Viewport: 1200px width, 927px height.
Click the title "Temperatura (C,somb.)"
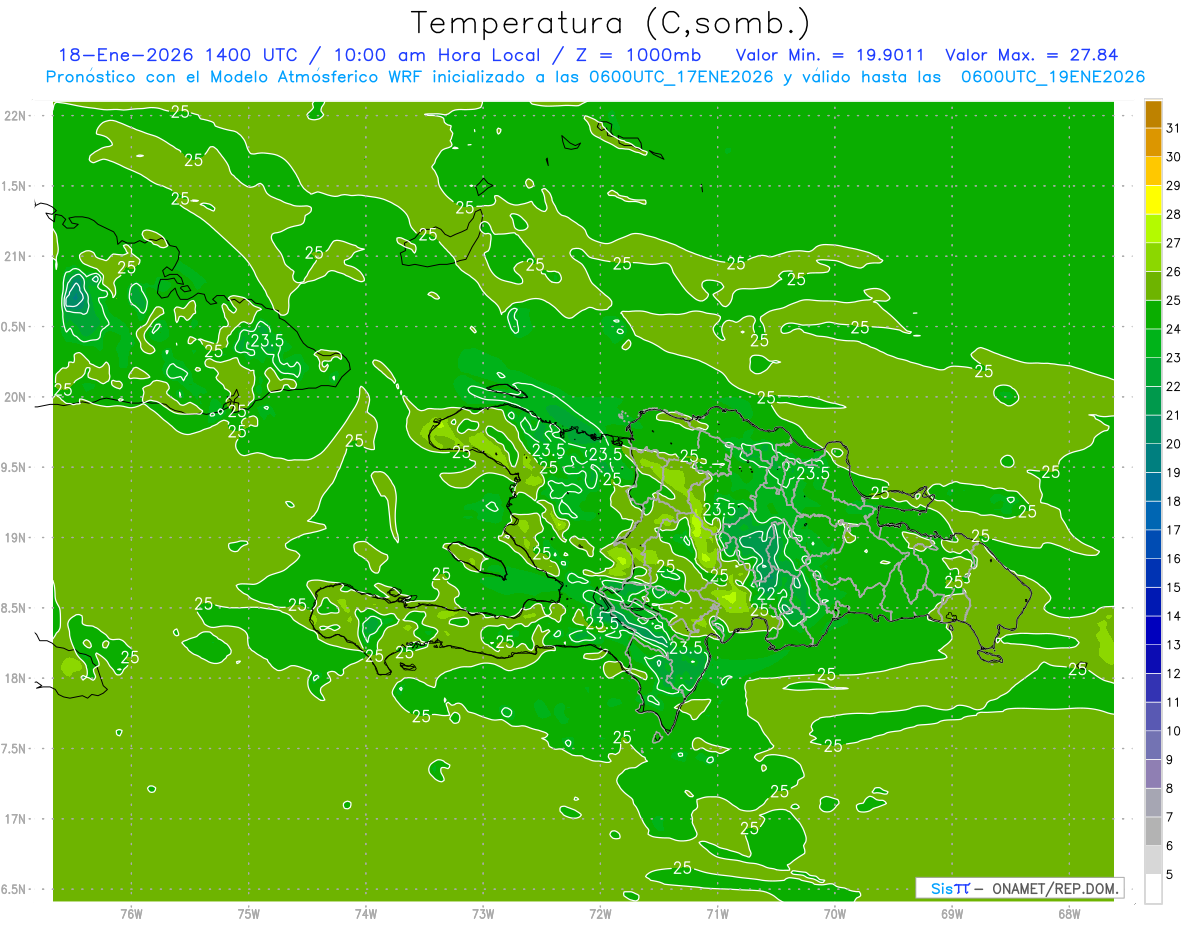point(610,24)
